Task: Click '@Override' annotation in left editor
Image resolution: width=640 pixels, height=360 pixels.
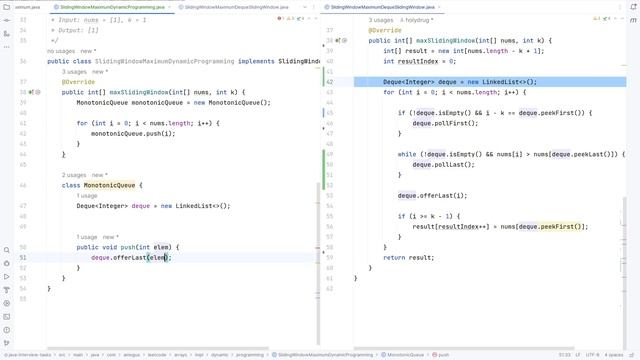Action: click(x=78, y=82)
